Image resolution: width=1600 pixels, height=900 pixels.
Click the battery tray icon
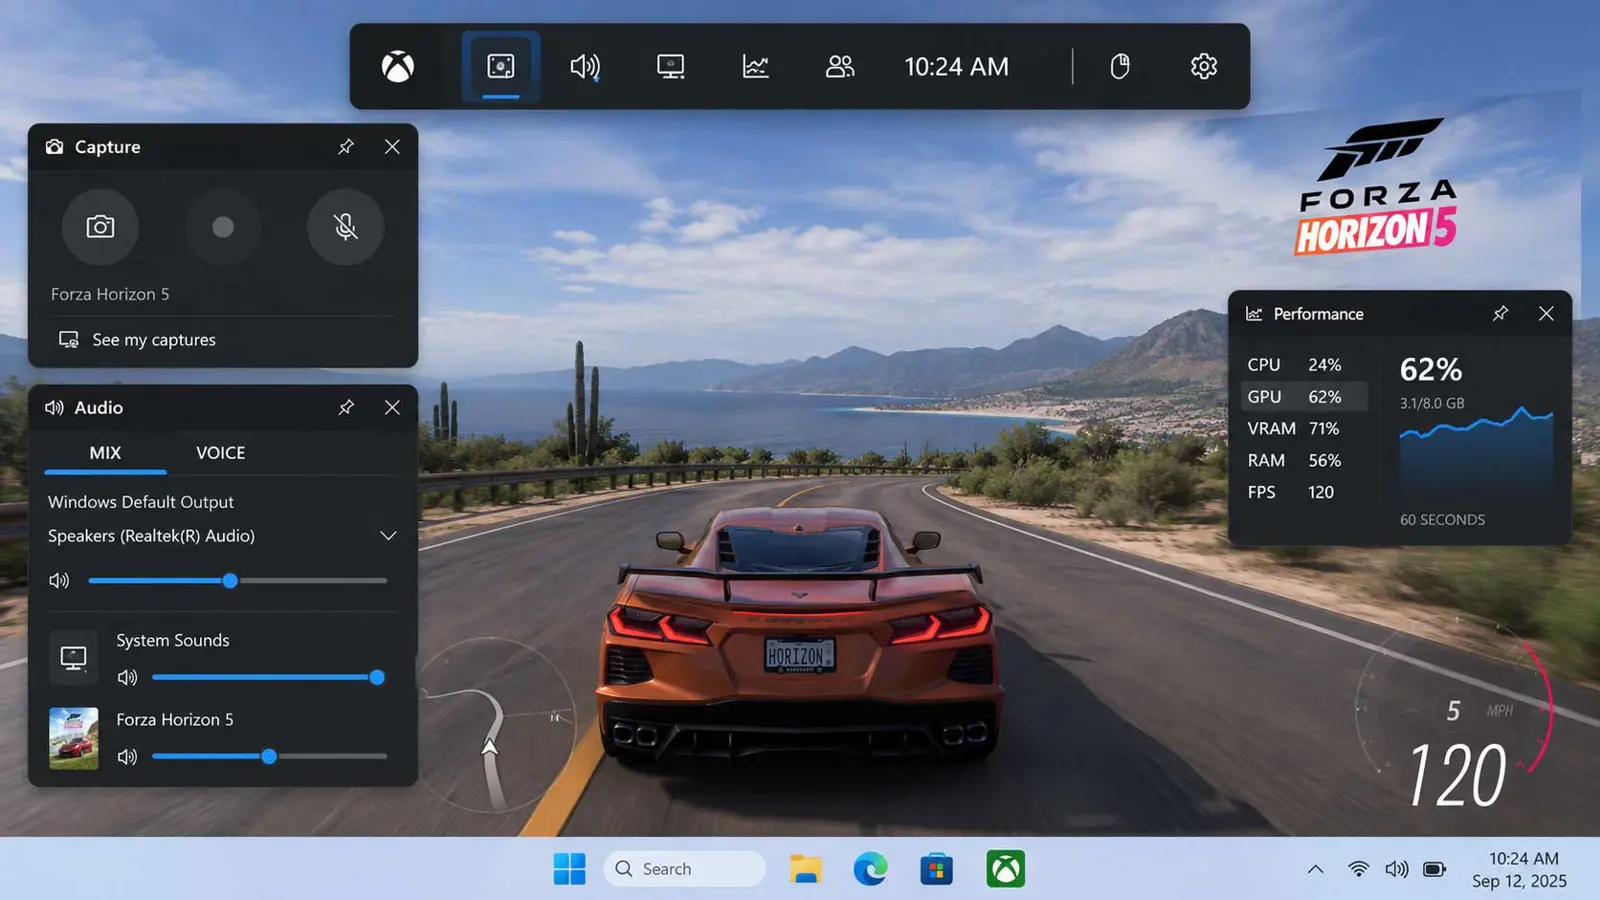pyautogui.click(x=1435, y=869)
